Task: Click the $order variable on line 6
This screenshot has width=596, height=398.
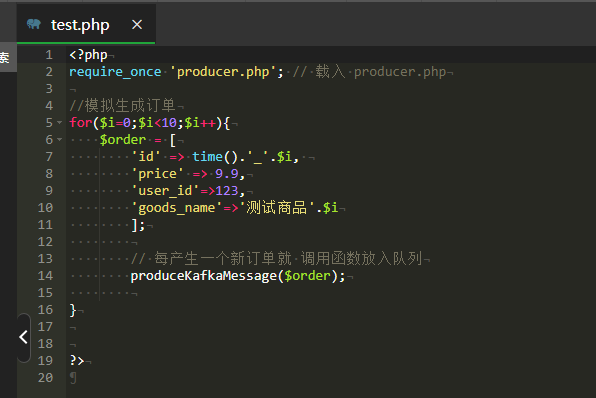Action: tap(123, 140)
